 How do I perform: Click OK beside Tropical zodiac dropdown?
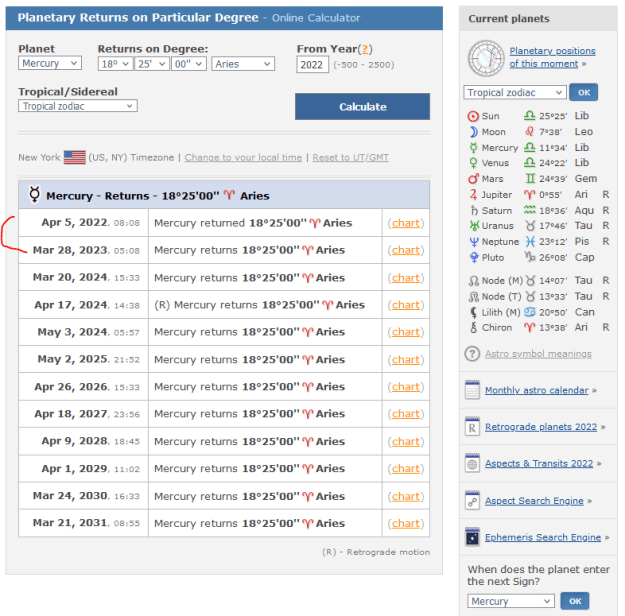(x=584, y=92)
